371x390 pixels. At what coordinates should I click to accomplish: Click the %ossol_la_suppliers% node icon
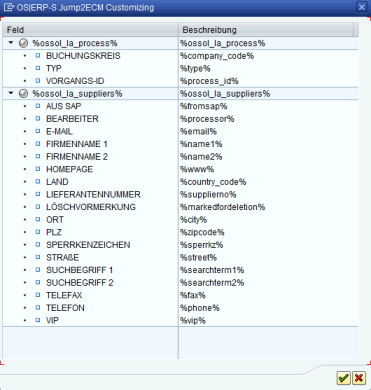click(x=23, y=94)
